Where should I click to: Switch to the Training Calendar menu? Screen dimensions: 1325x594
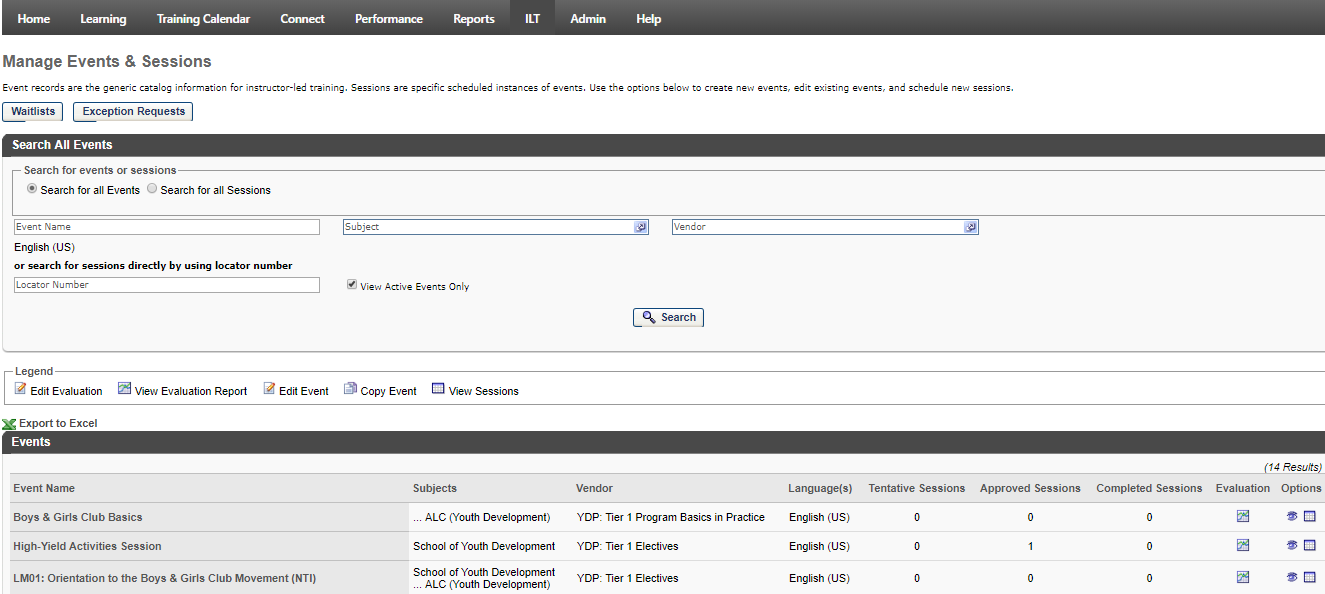[x=203, y=18]
